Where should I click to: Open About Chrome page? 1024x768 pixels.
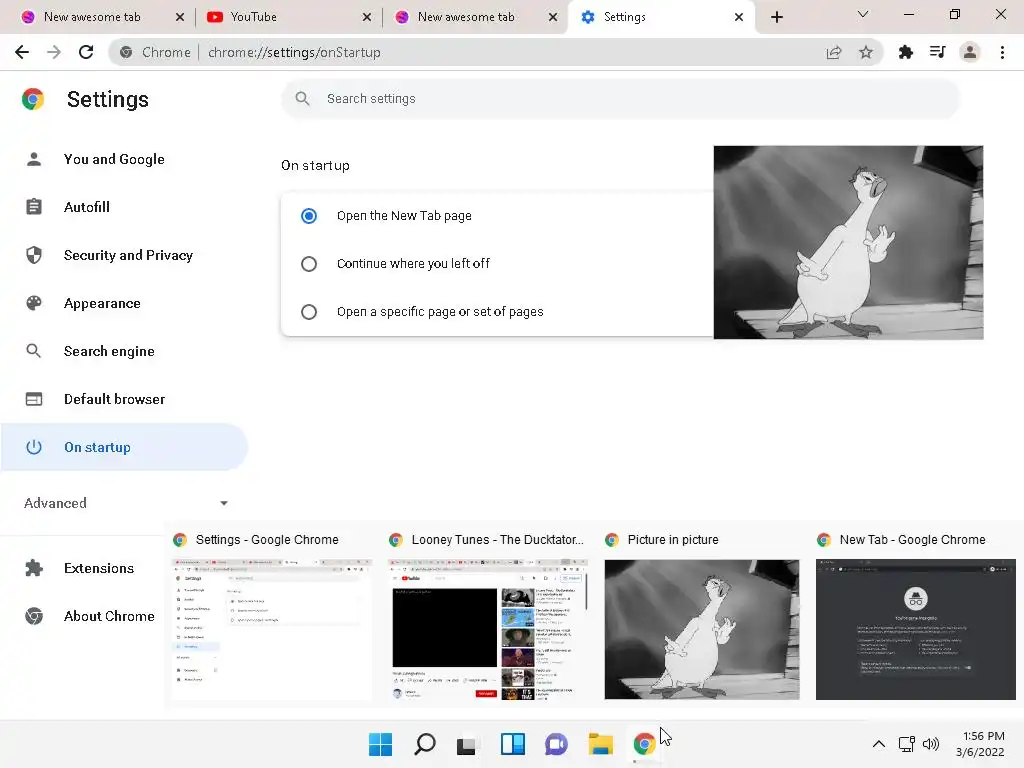click(109, 616)
